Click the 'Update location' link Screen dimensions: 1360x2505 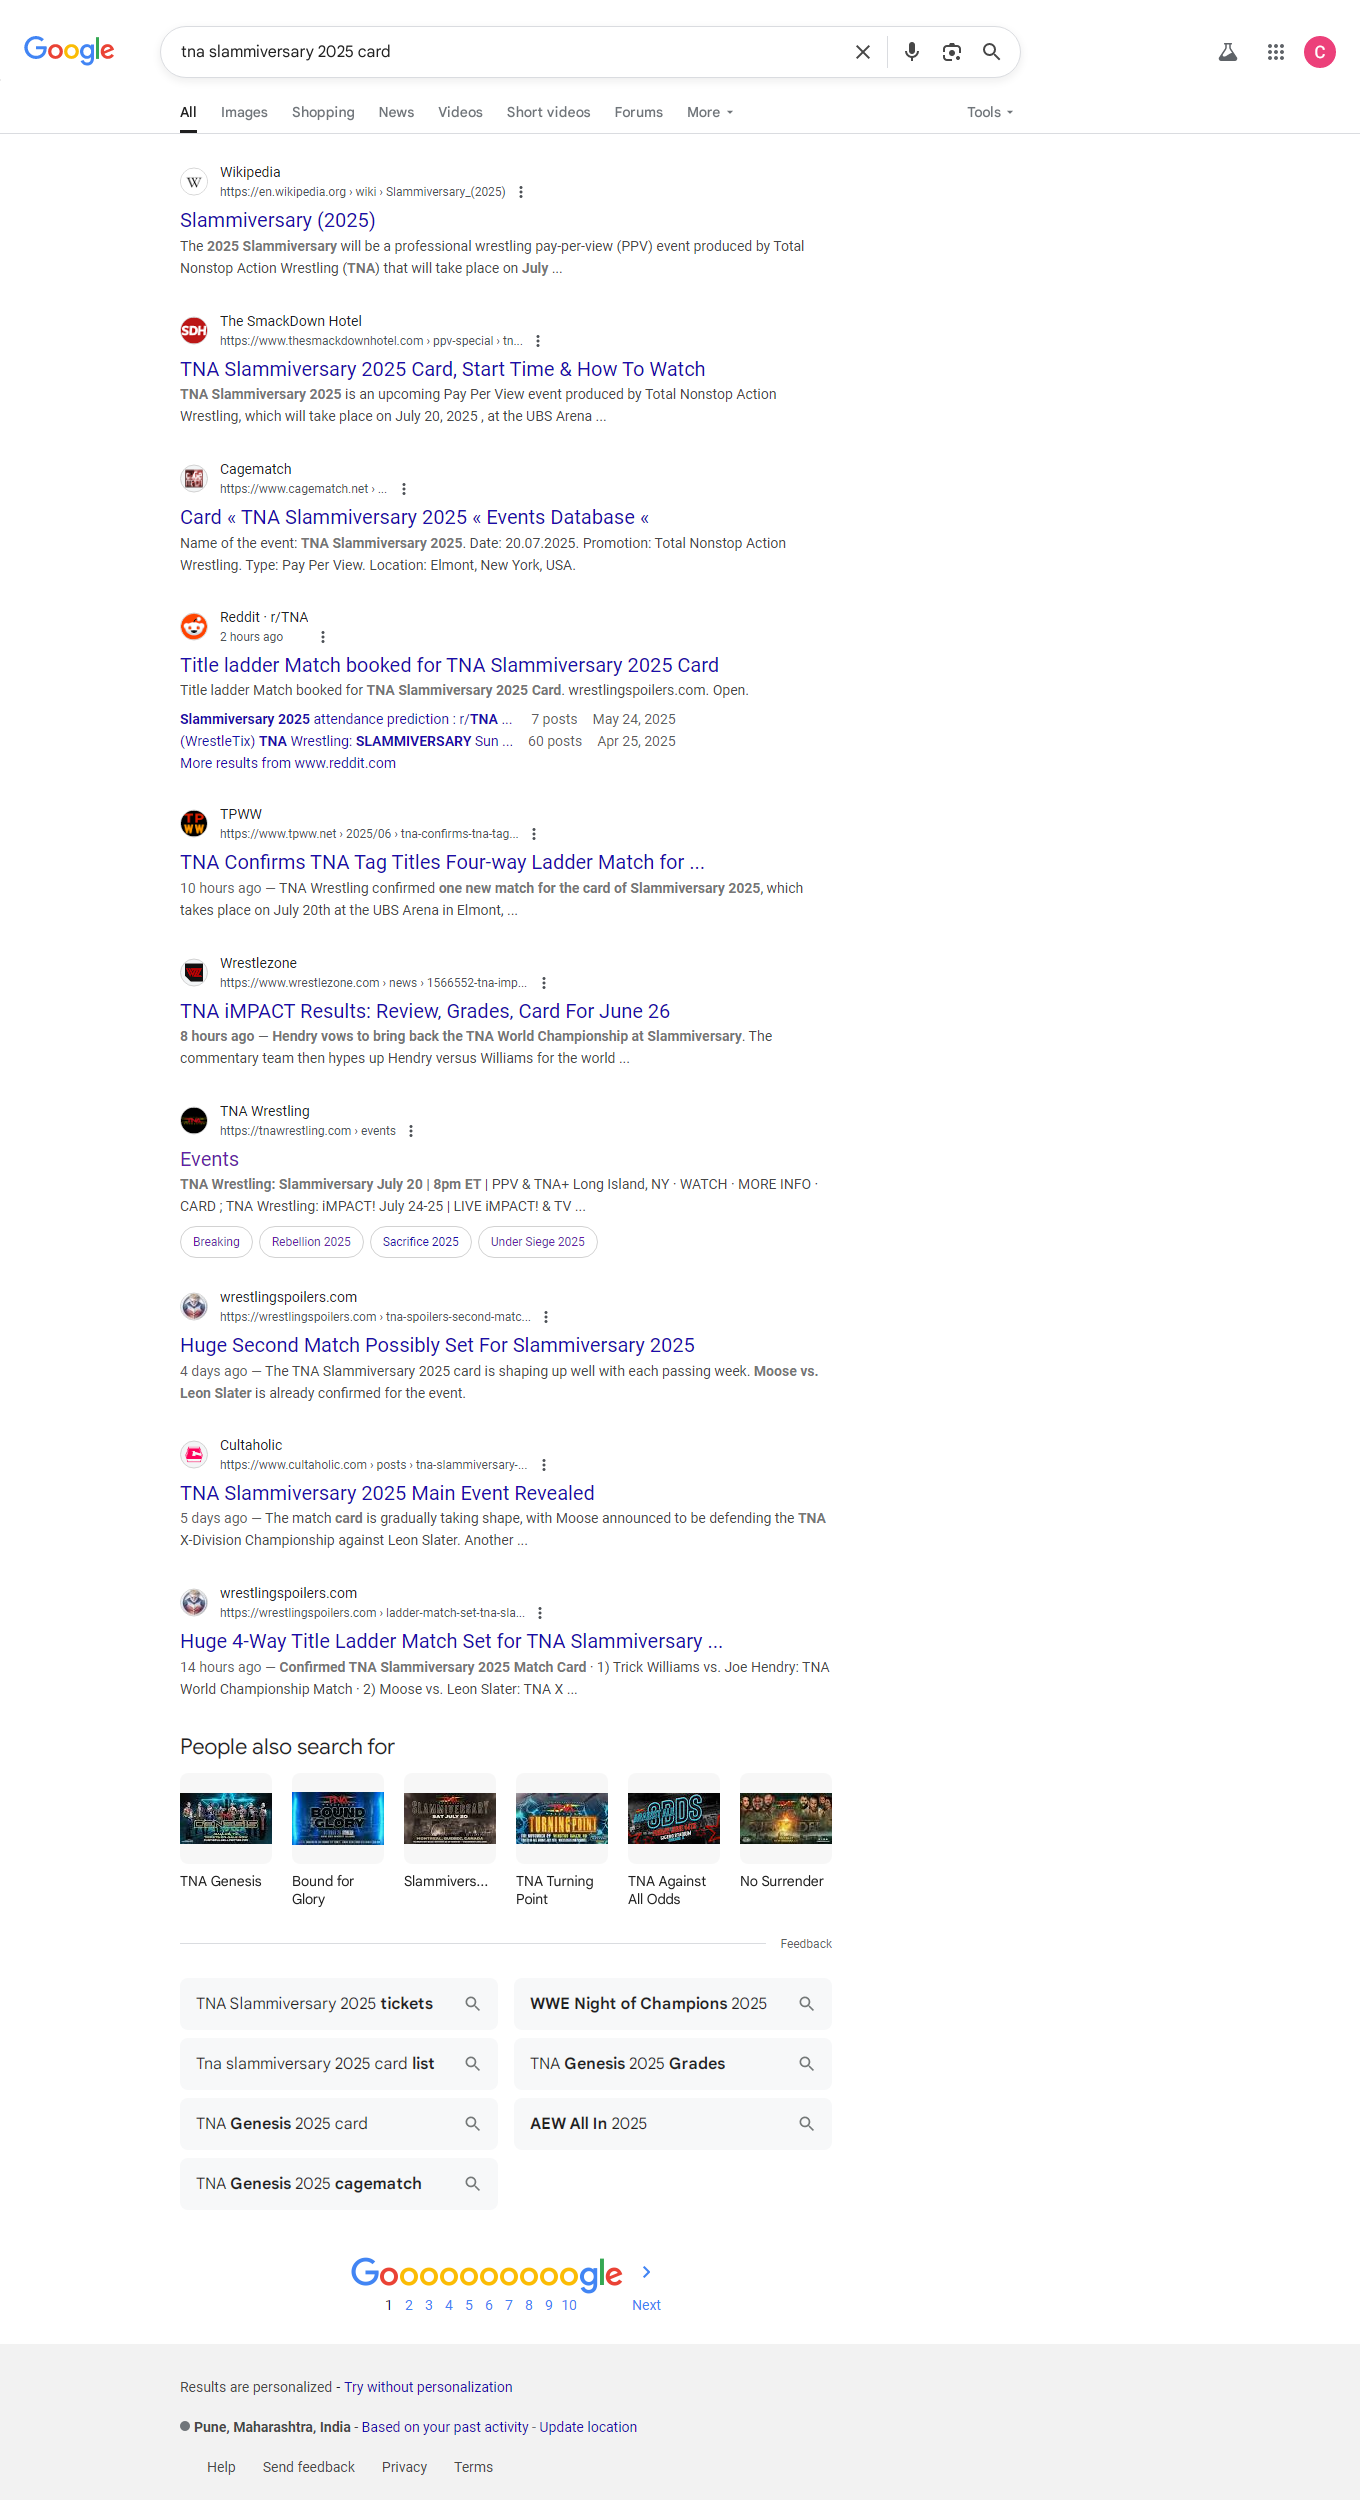tap(588, 2427)
